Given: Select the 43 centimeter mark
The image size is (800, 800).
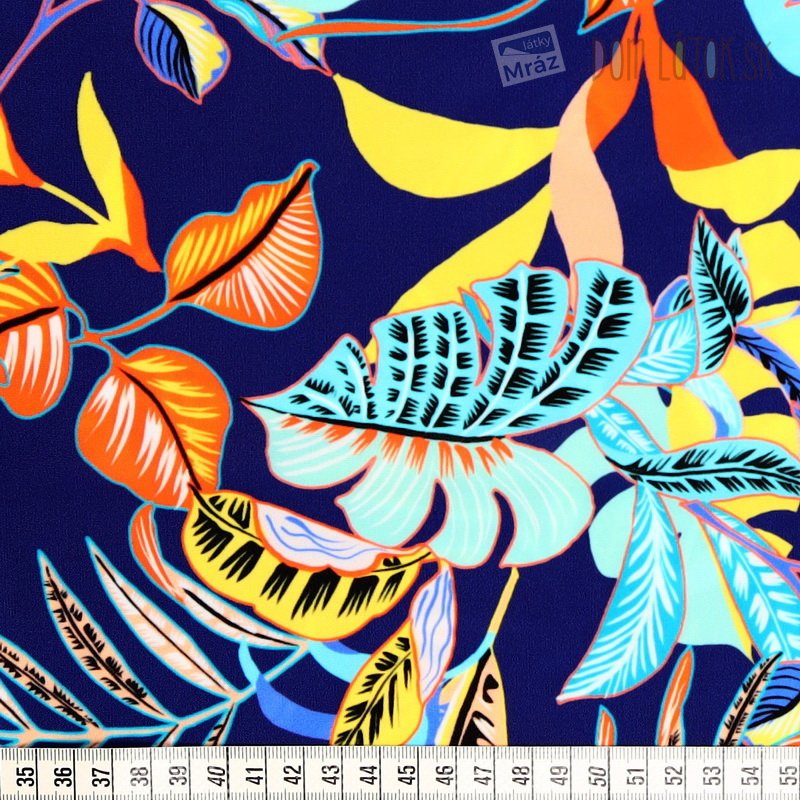Looking at the screenshot, I should [332, 777].
